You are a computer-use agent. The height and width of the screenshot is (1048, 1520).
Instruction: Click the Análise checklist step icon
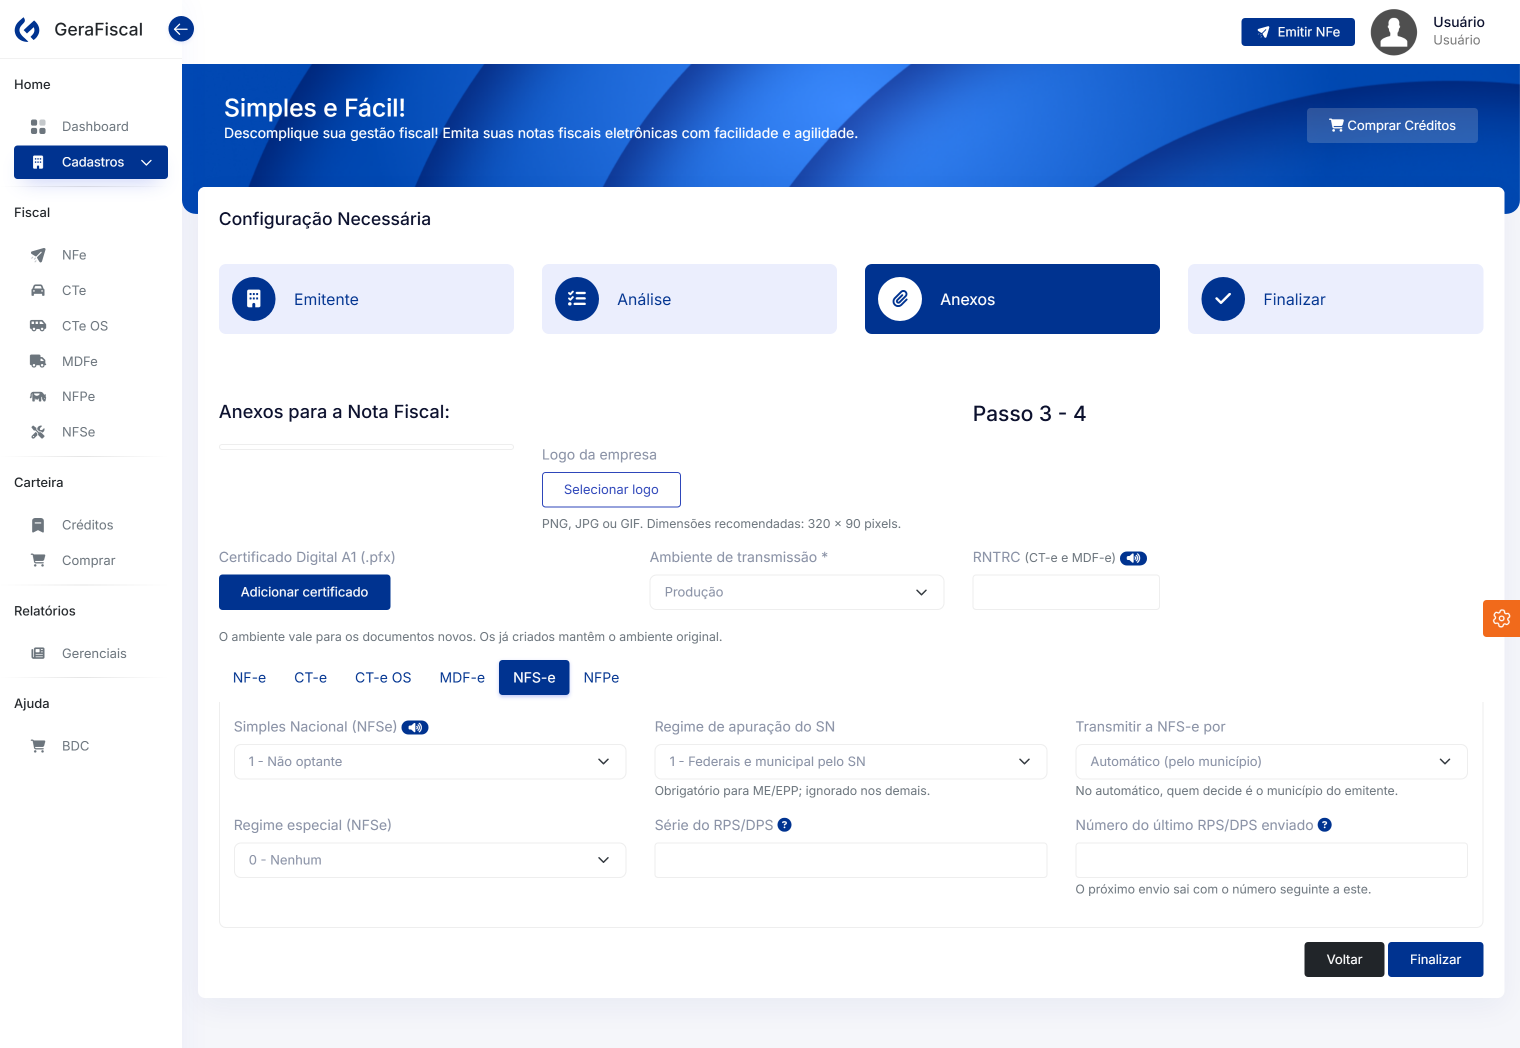tap(577, 299)
